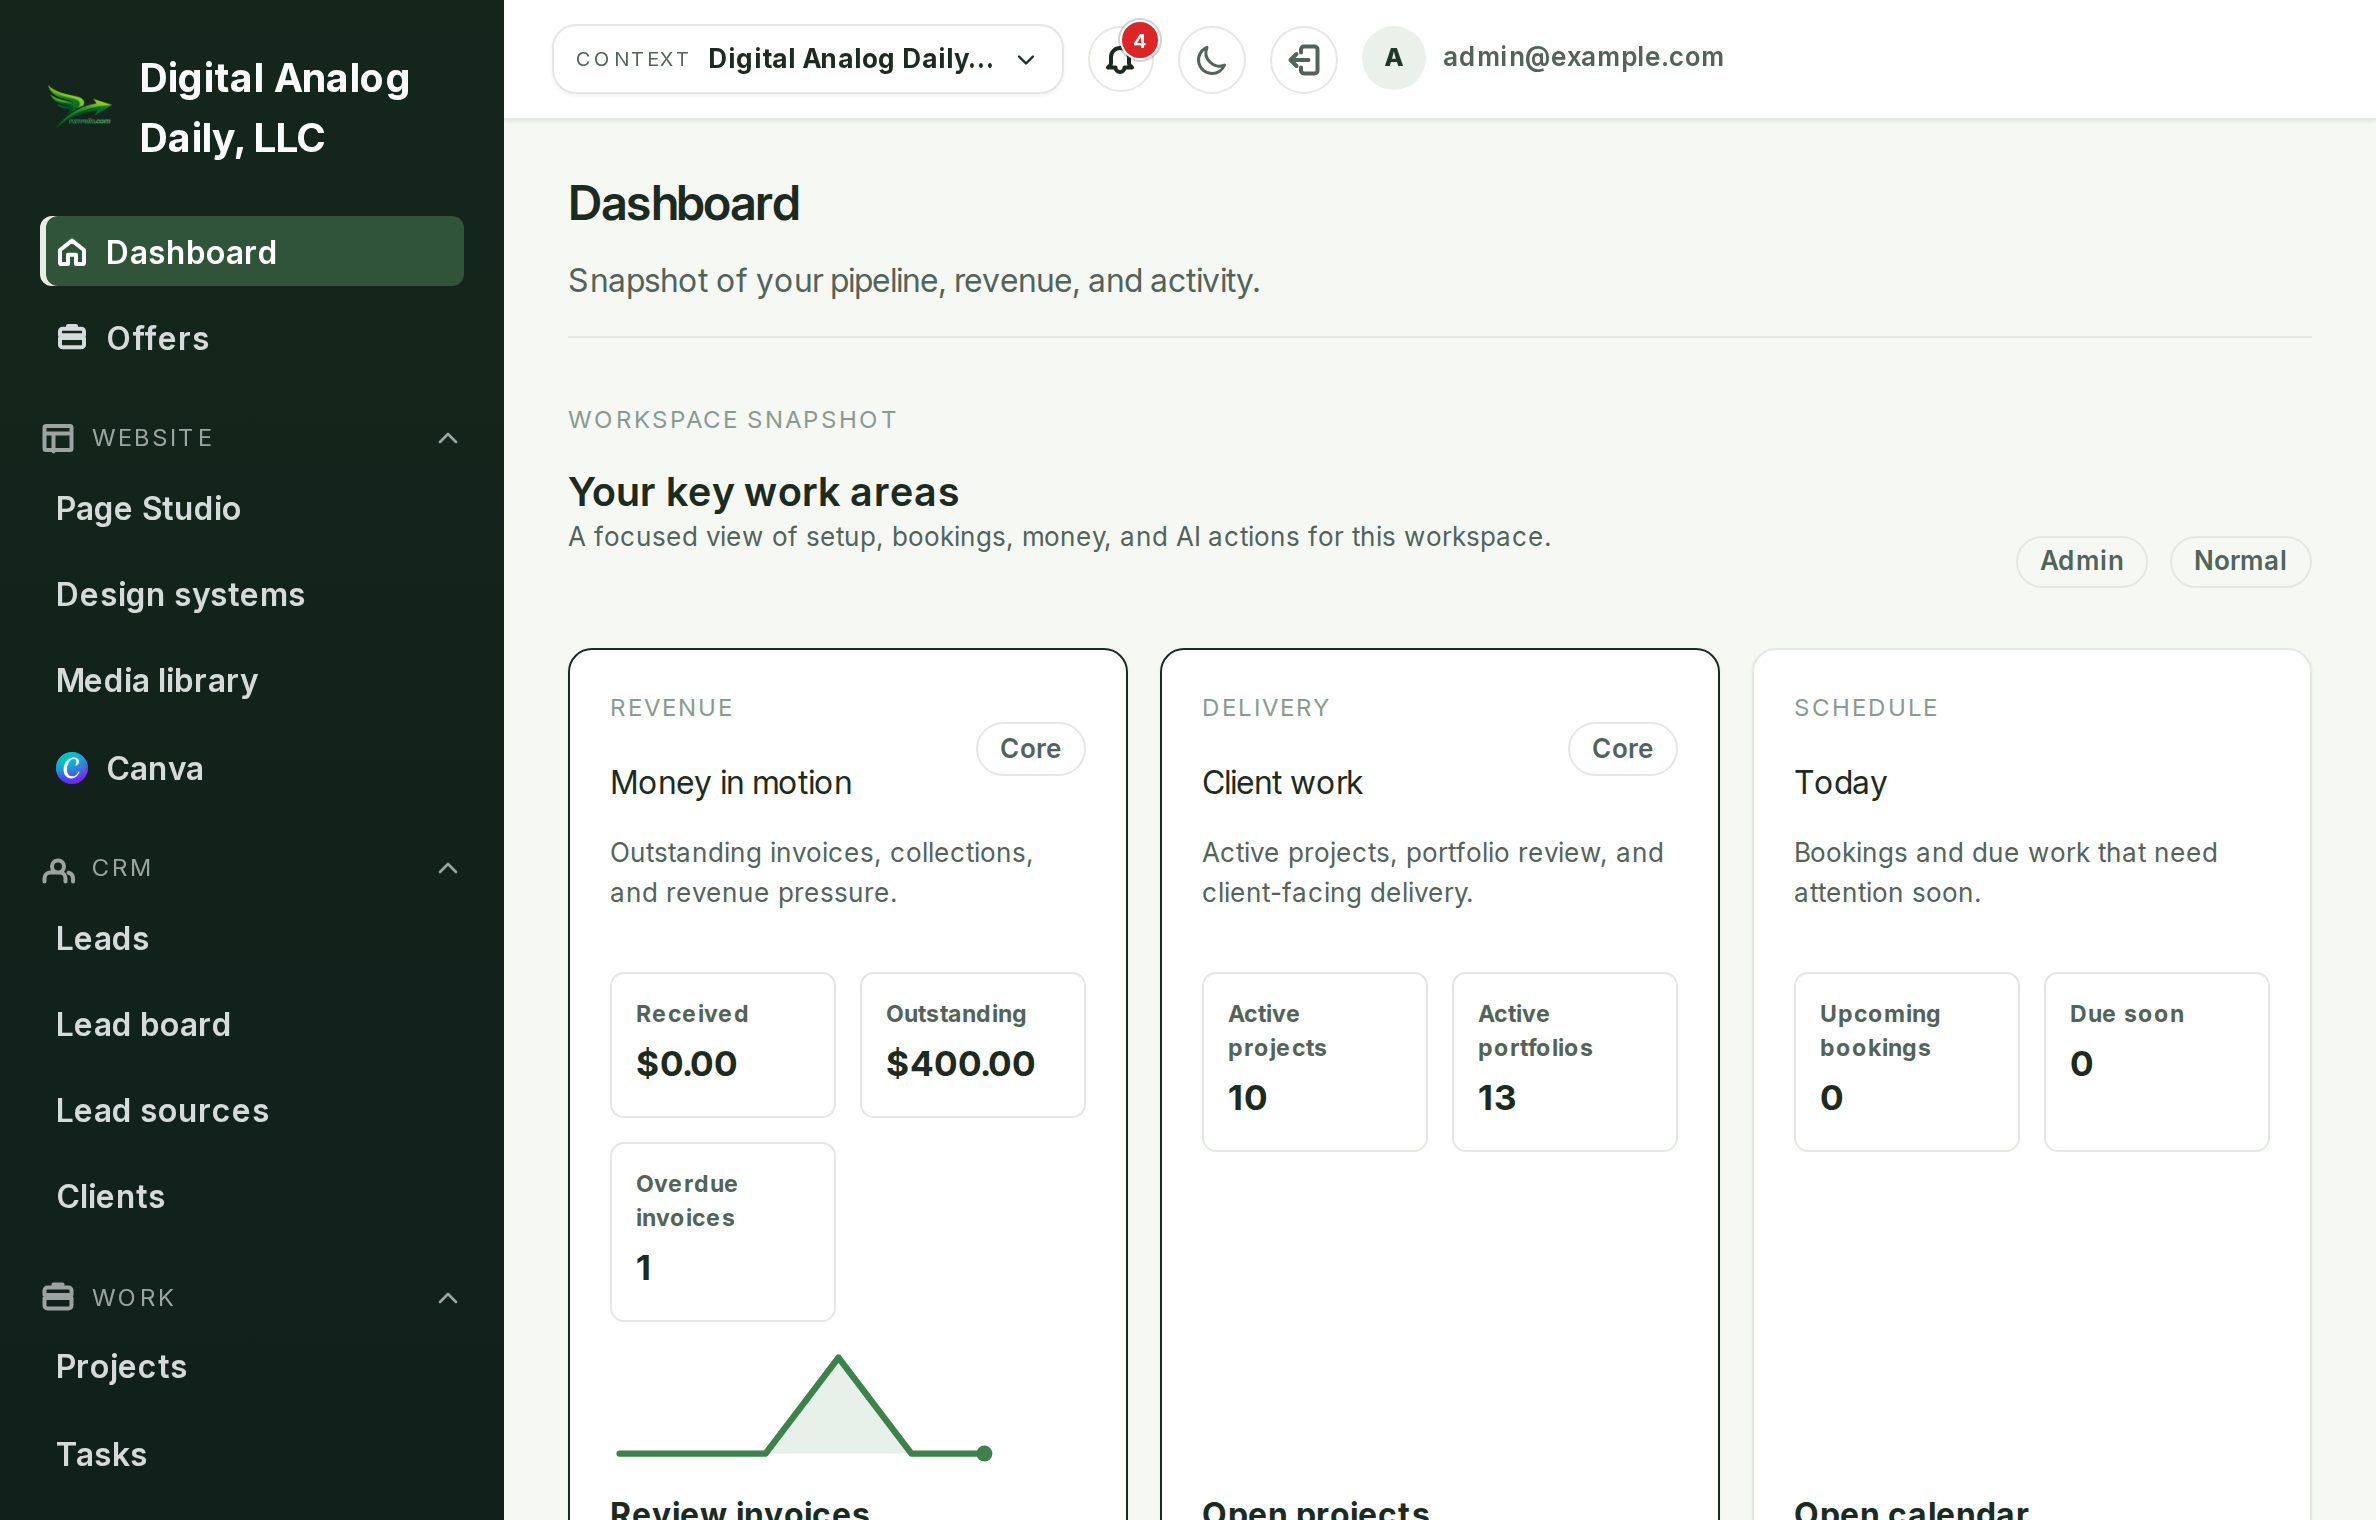Click the Your key work areas heading
Screen dimensions: 2376x1520
click(763, 492)
